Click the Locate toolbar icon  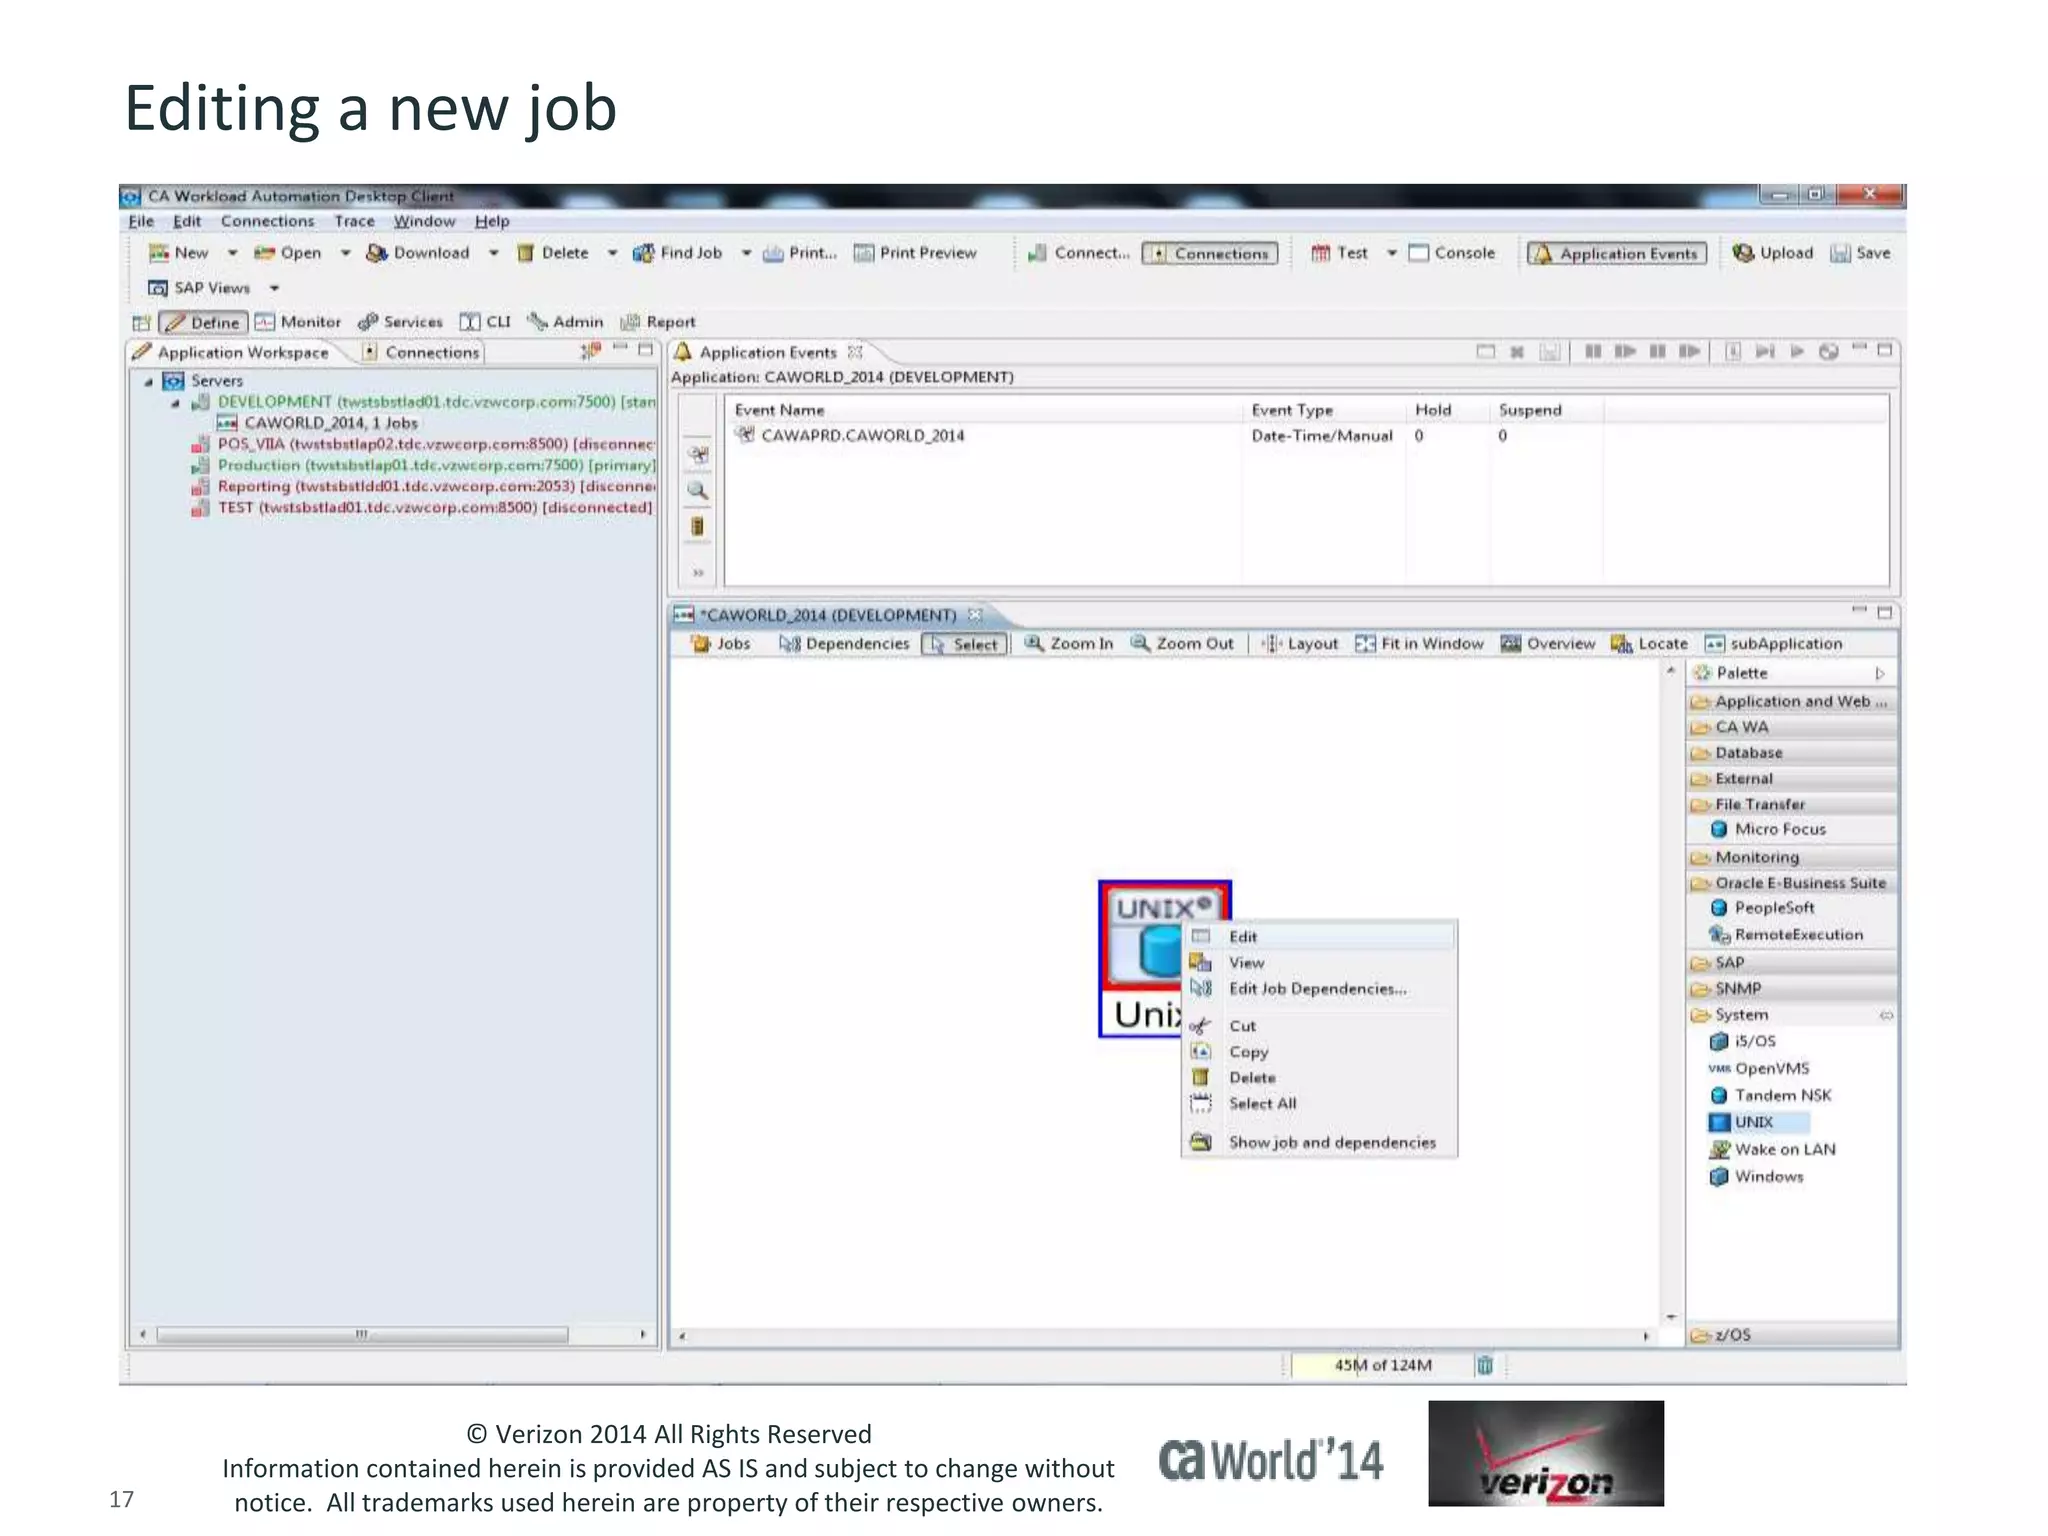pyautogui.click(x=1621, y=643)
